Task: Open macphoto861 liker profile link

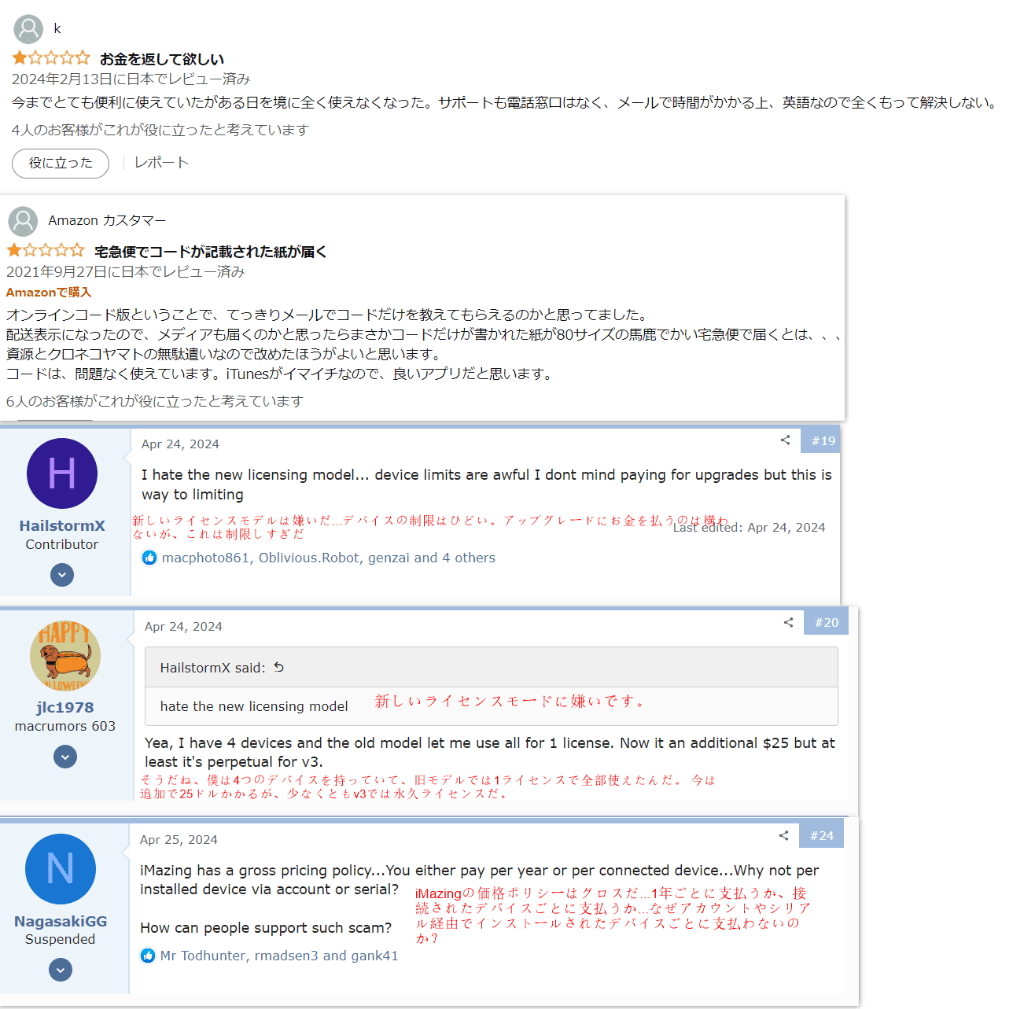Action: pyautogui.click(x=206, y=558)
